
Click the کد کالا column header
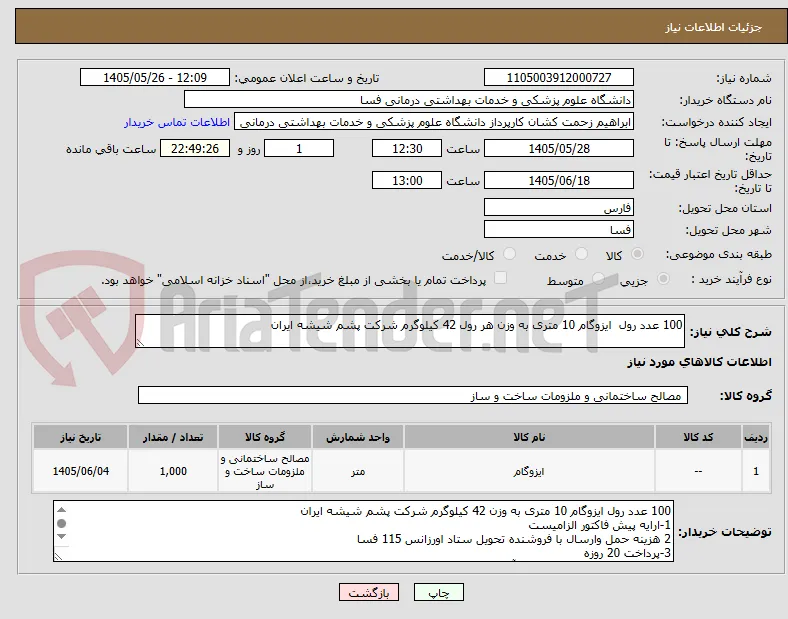pos(698,437)
